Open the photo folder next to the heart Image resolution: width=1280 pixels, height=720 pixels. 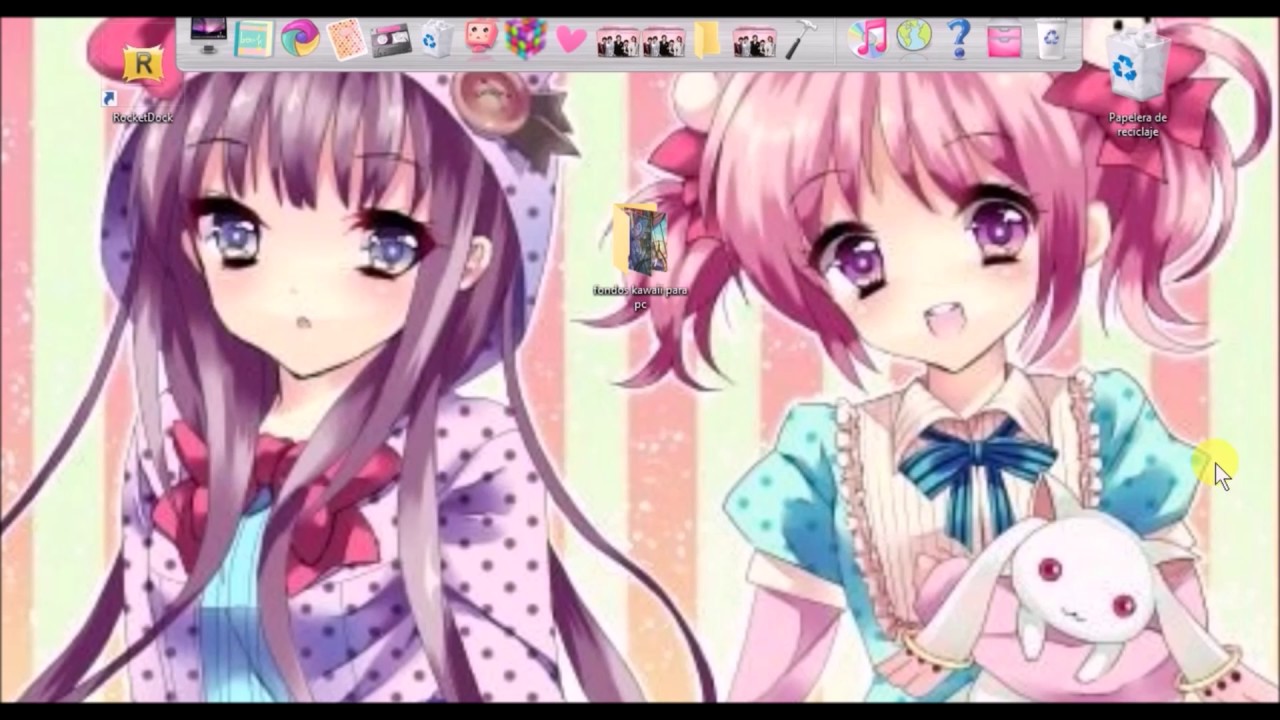[x=617, y=43]
